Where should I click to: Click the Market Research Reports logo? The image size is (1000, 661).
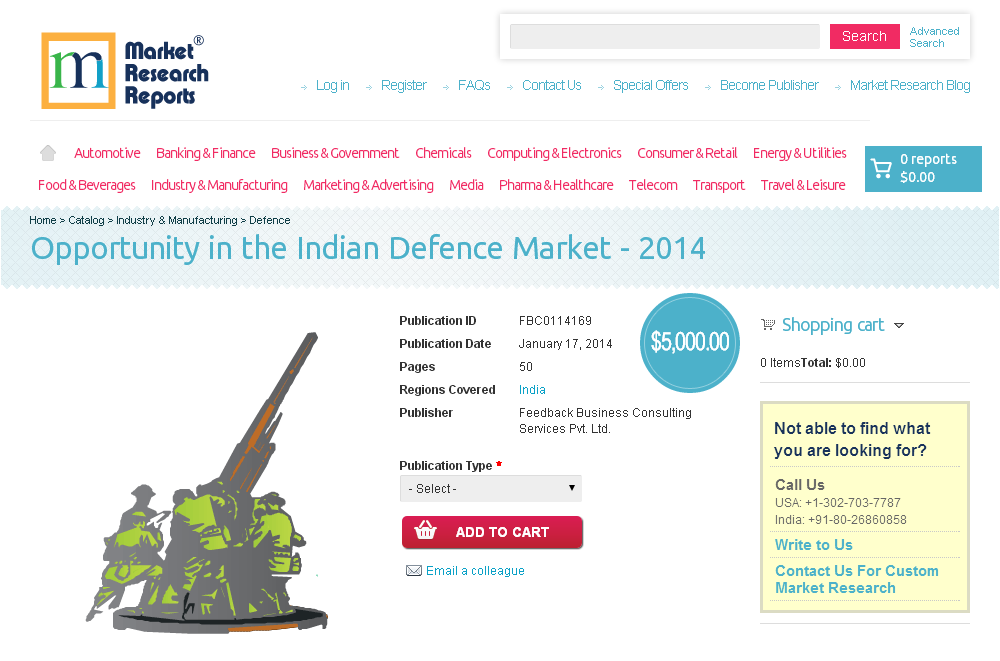[x=124, y=70]
